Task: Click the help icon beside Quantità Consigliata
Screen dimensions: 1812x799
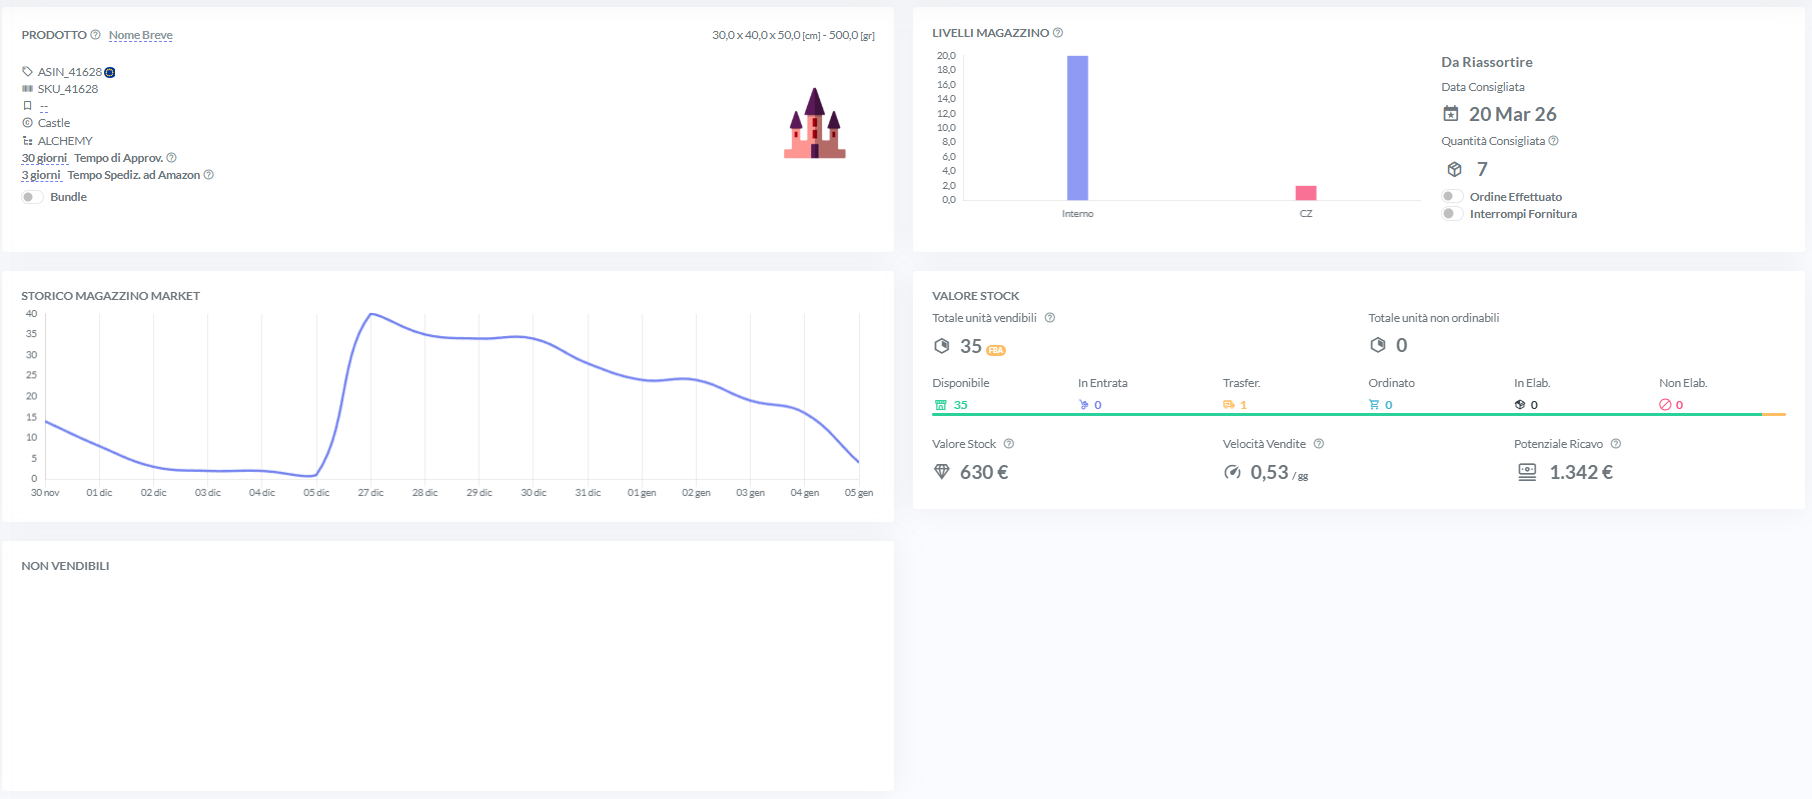Action: point(1553,141)
